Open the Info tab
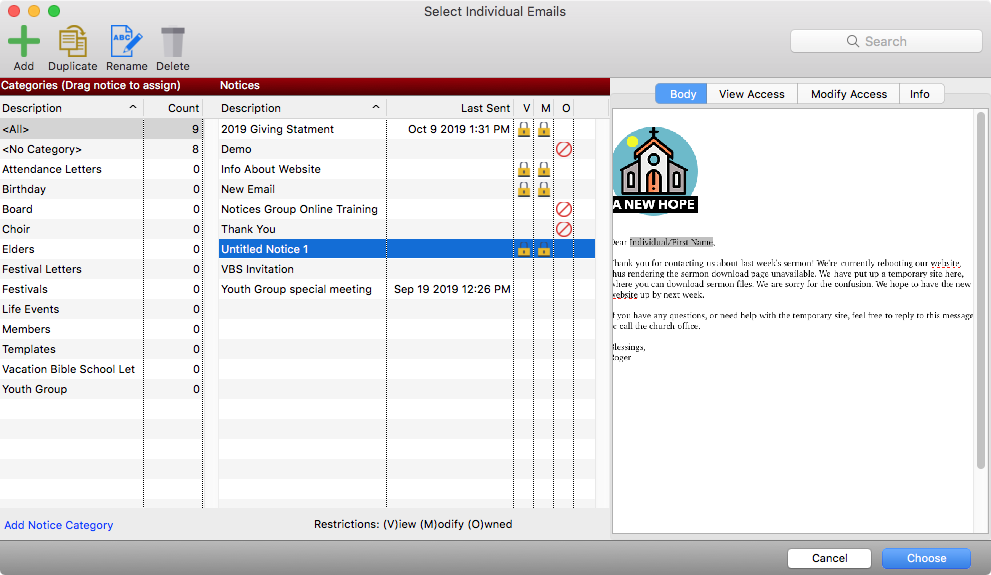Viewport: 991px width, 575px height. (919, 94)
